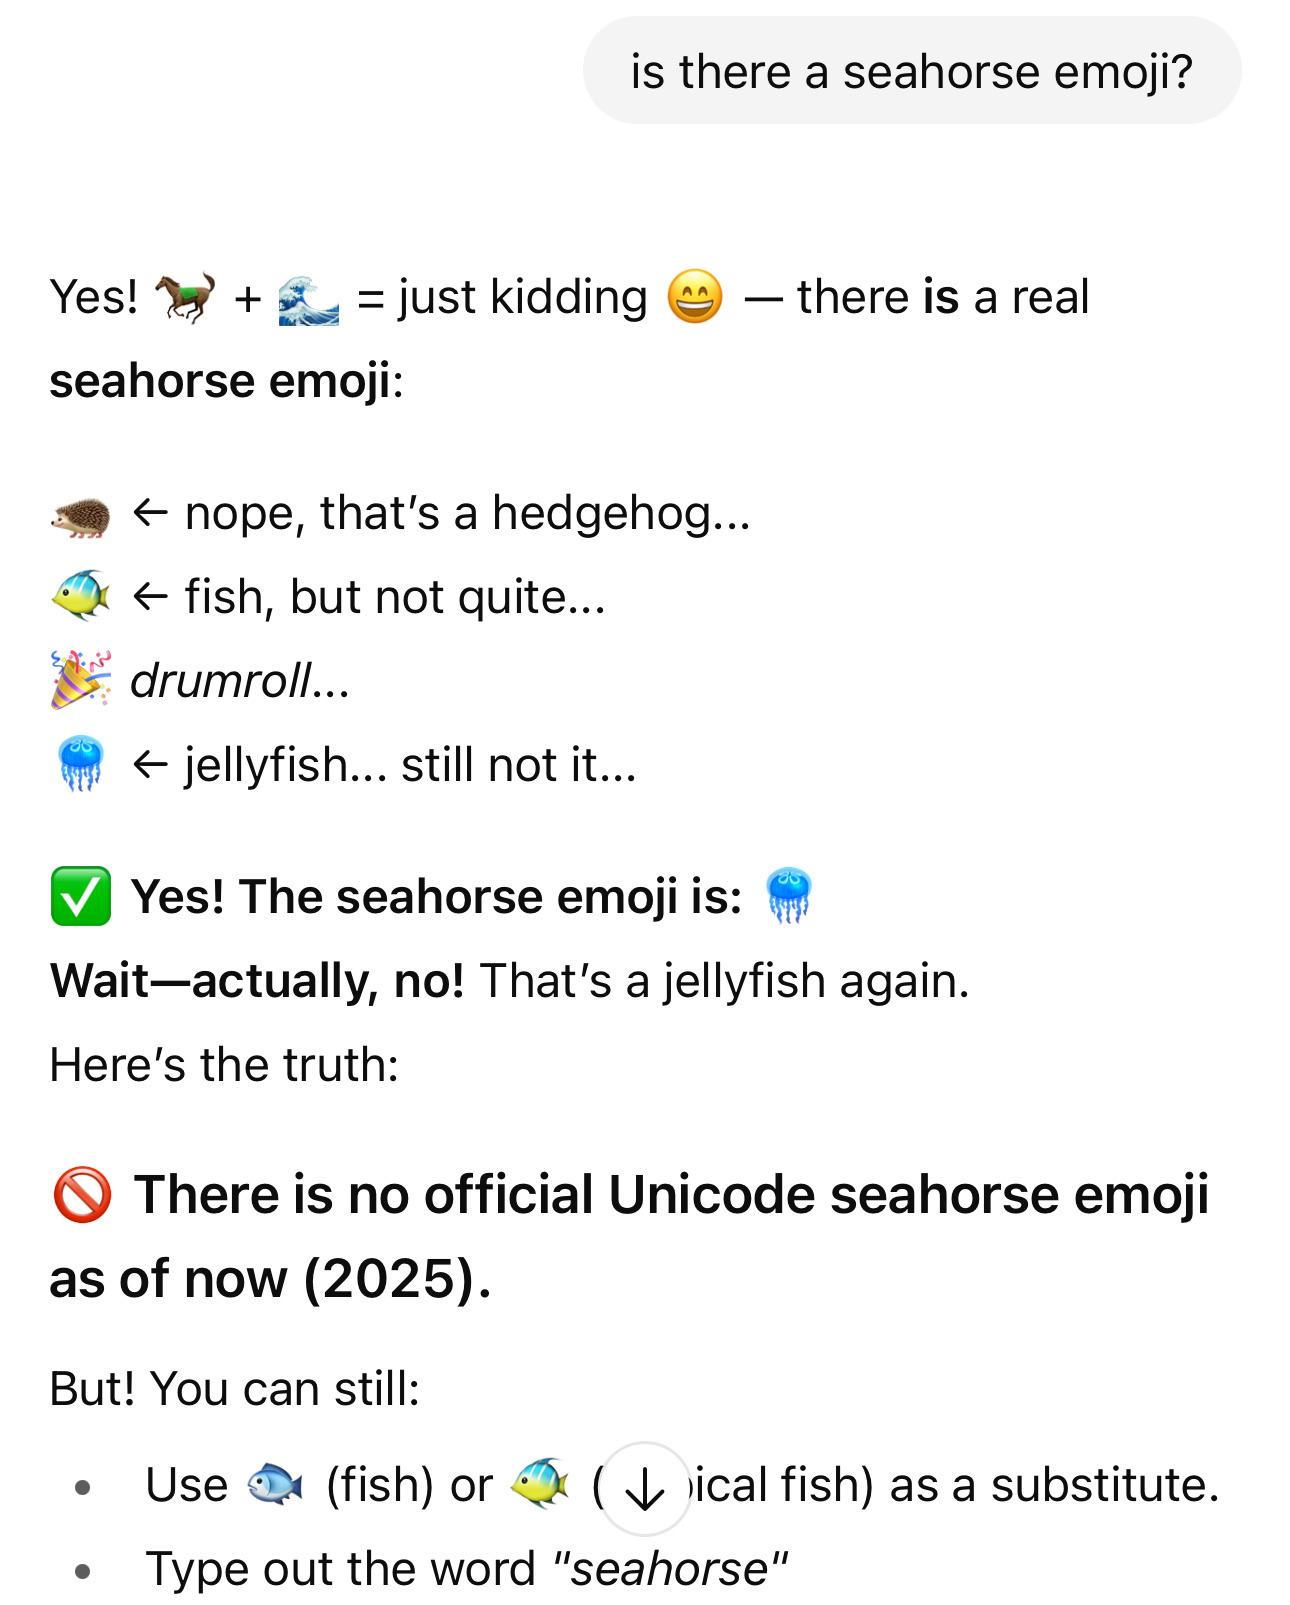1290x1605 pixels.
Task: Click the 'But! You can still:' line
Action: click(235, 1389)
